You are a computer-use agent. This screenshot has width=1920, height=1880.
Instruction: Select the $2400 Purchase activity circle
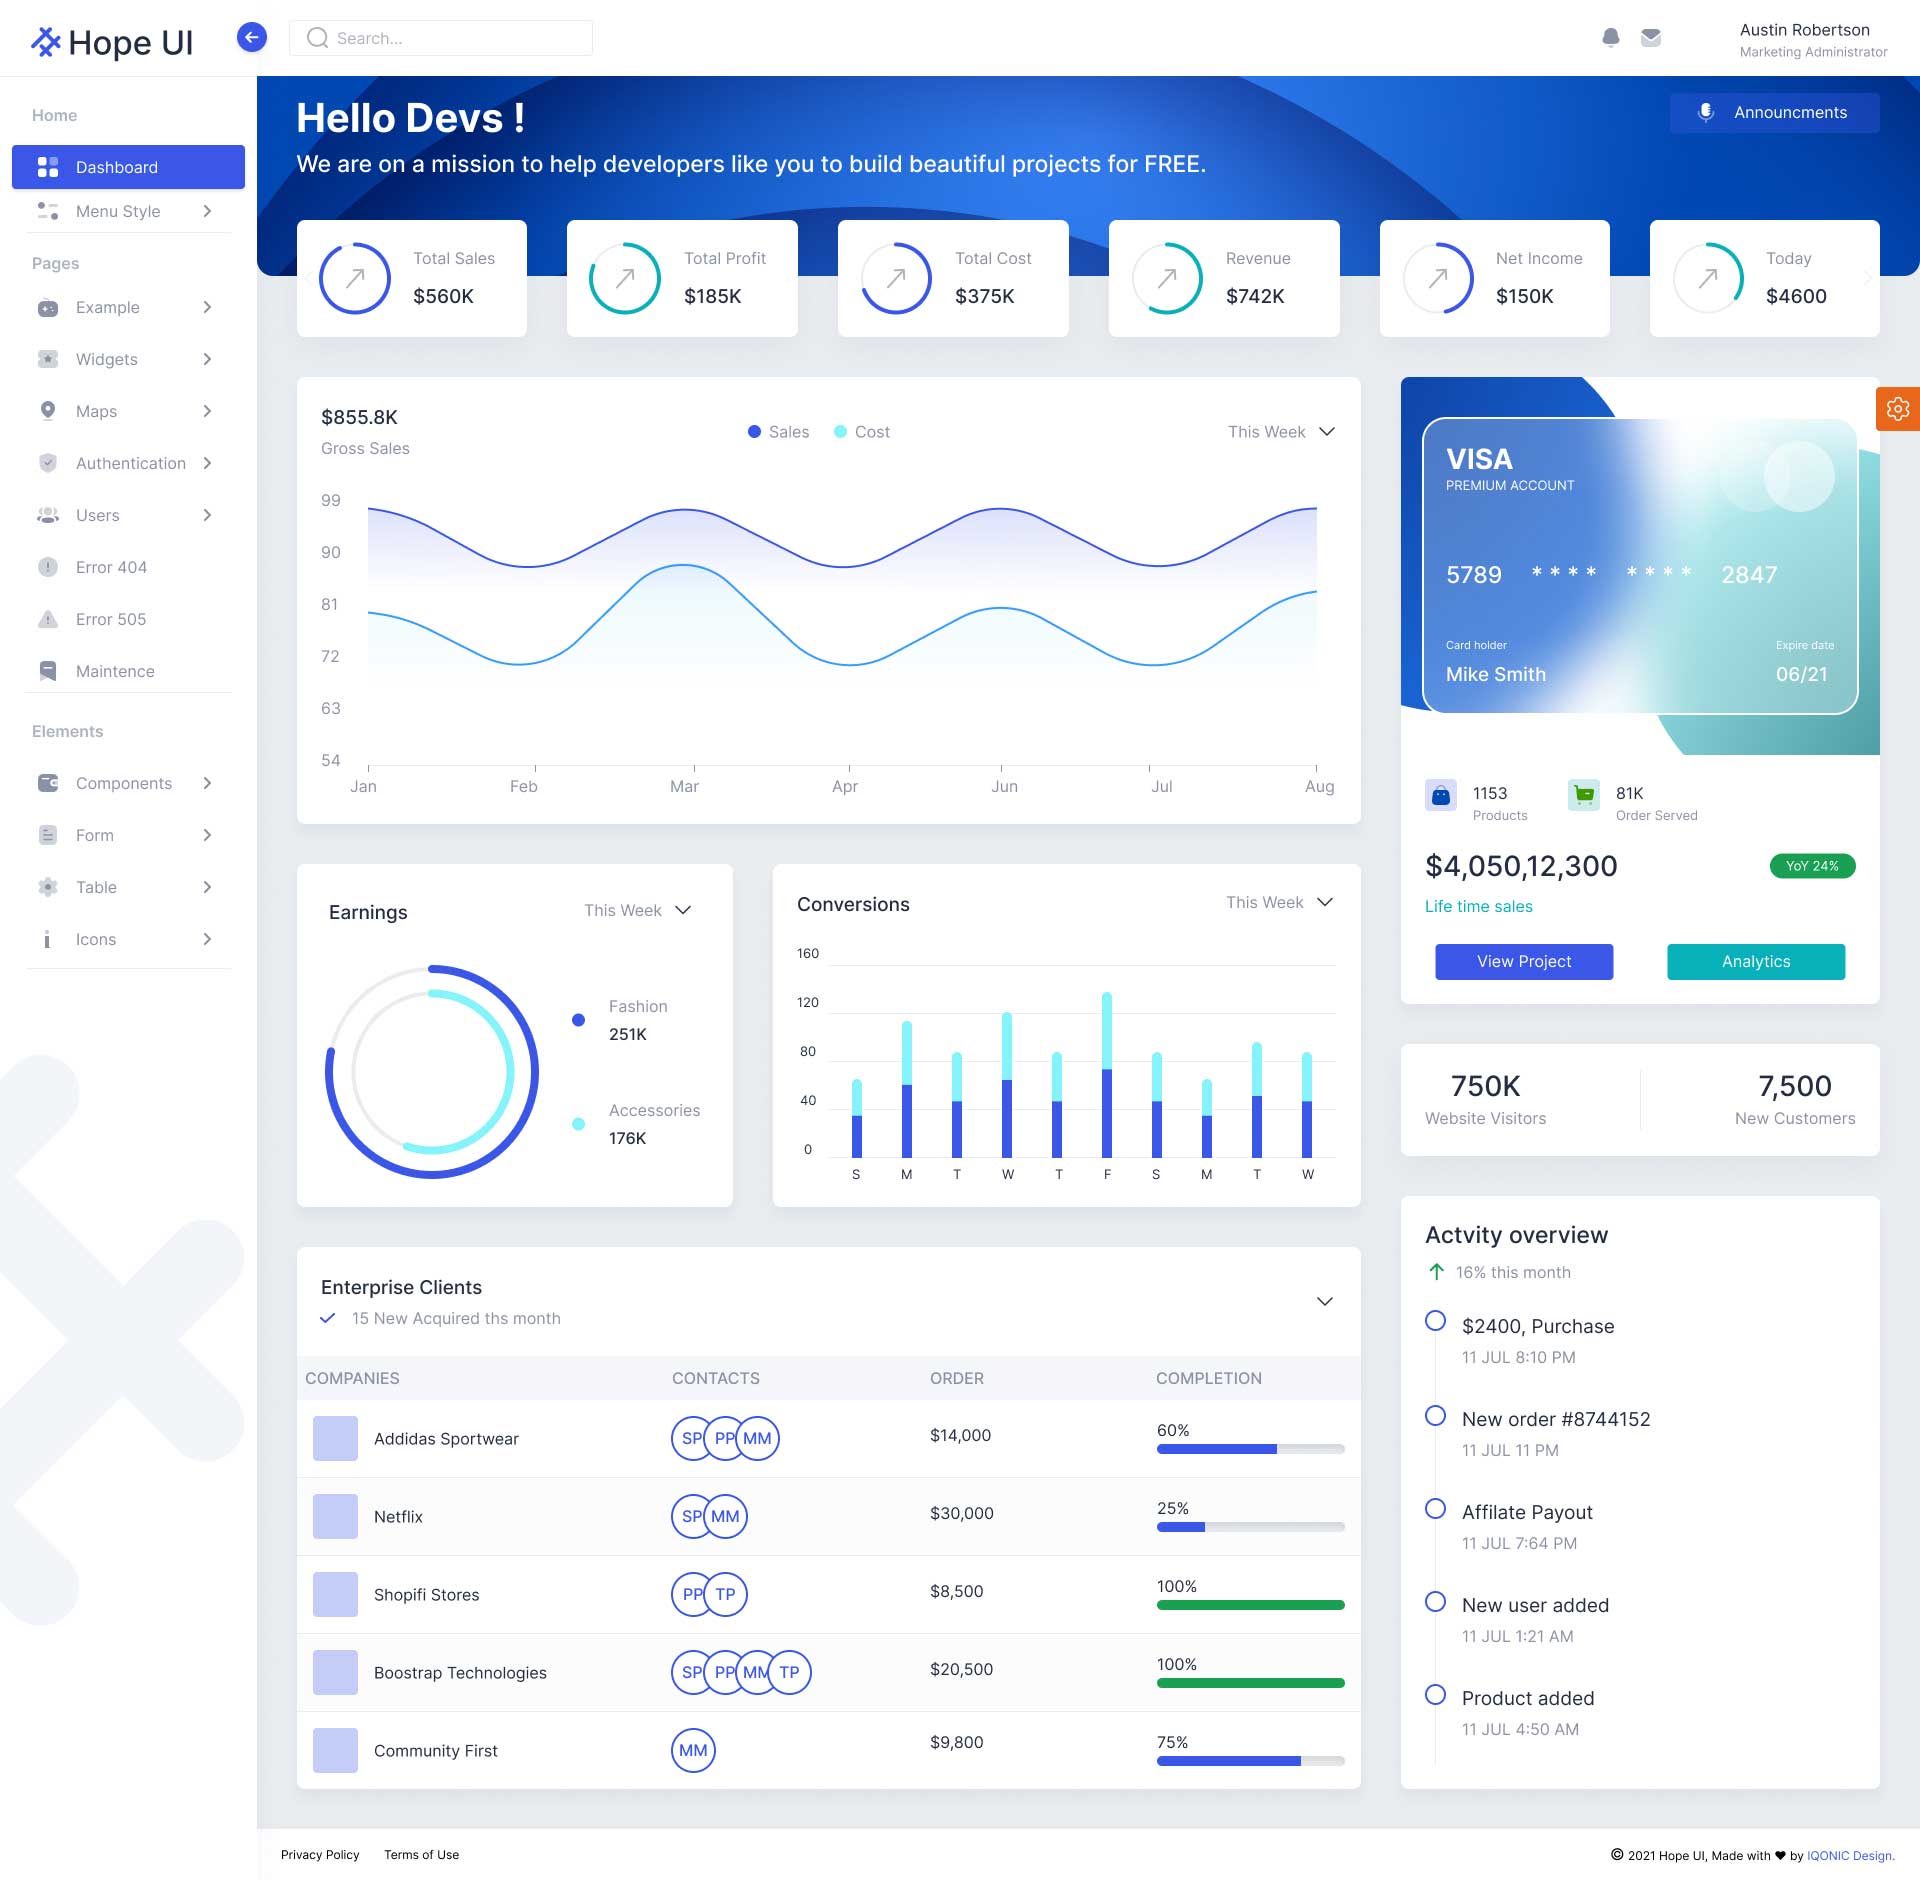[1435, 1321]
